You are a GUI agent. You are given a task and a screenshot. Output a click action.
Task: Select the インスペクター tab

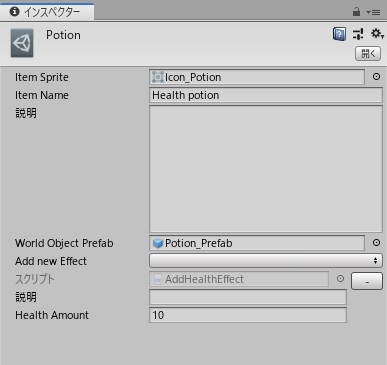pyautogui.click(x=47, y=12)
